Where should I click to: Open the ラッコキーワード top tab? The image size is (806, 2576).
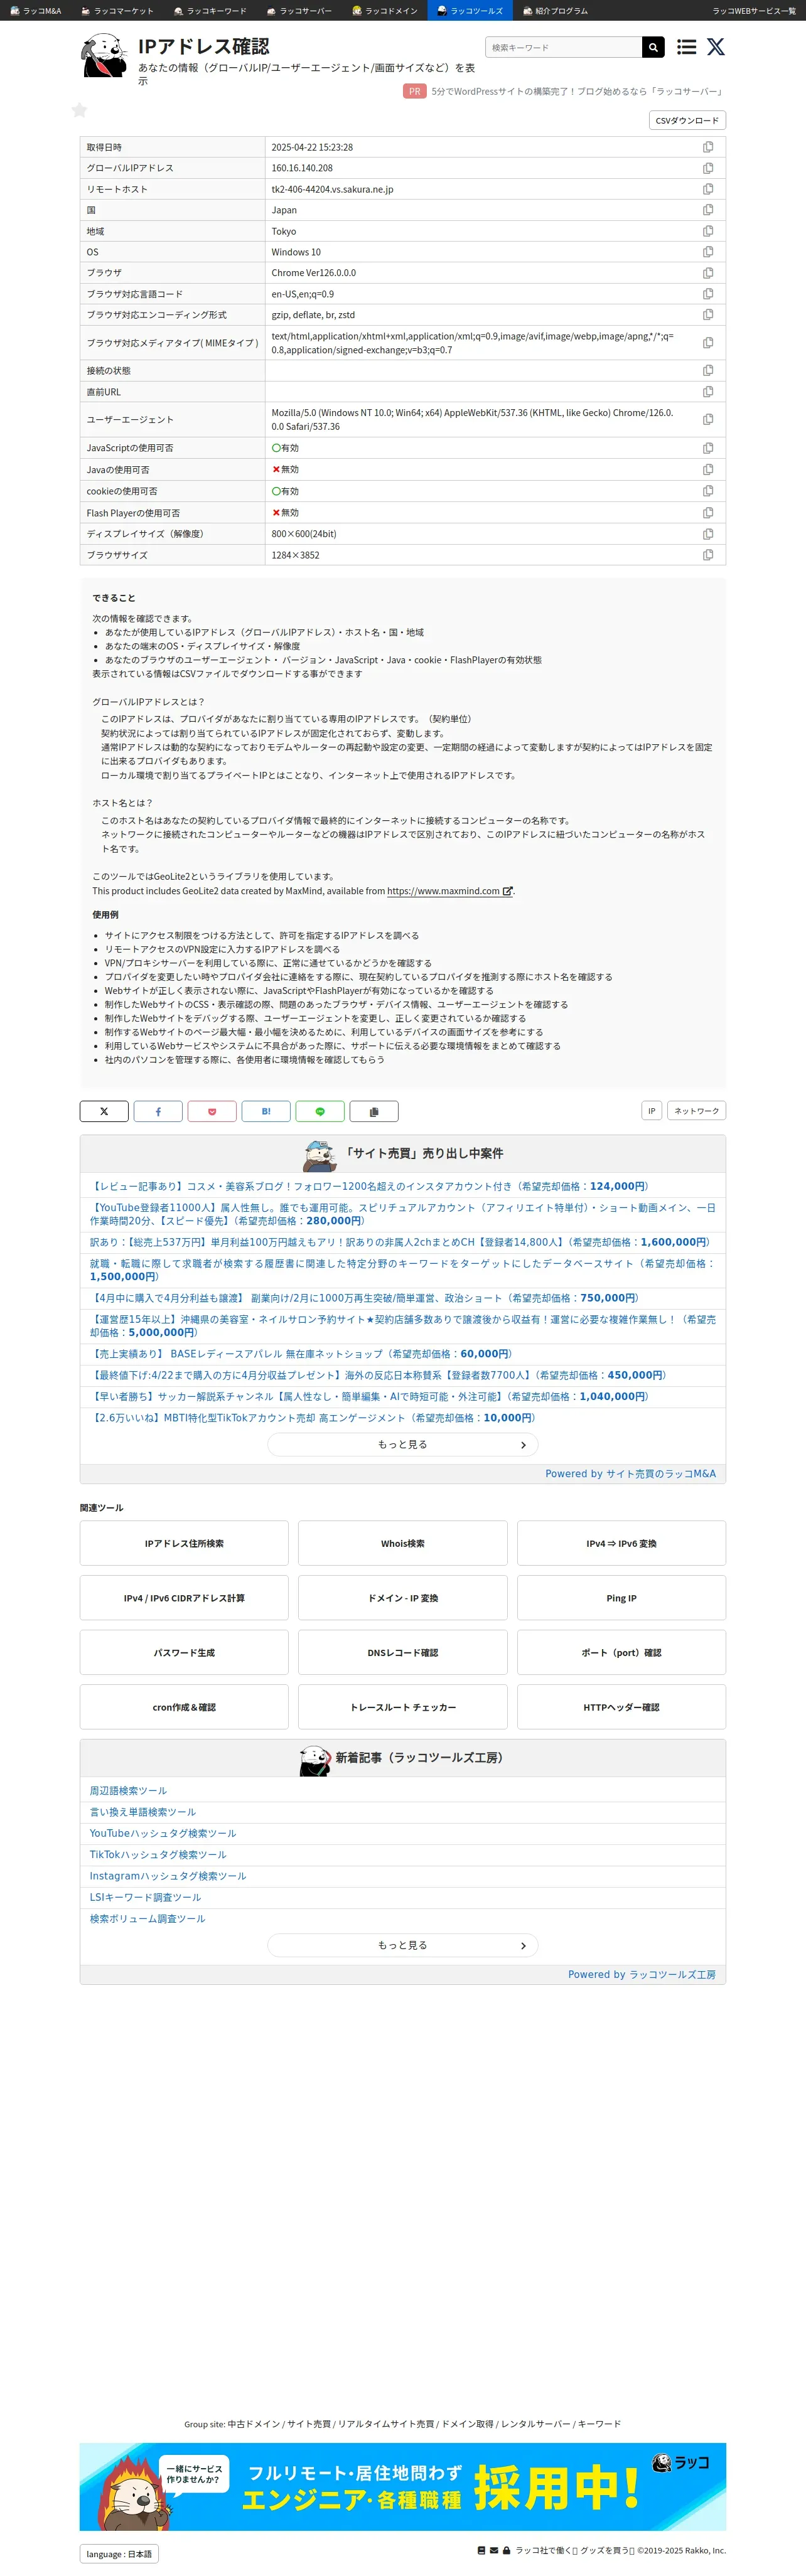[x=210, y=10]
